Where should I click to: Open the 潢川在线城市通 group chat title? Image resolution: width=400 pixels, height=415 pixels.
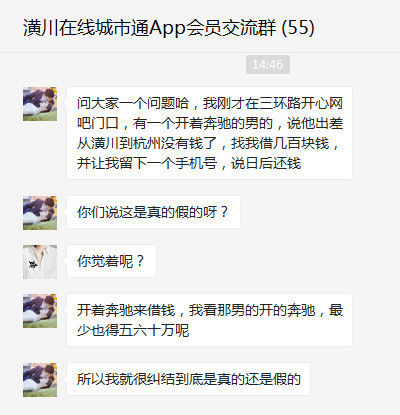click(169, 28)
